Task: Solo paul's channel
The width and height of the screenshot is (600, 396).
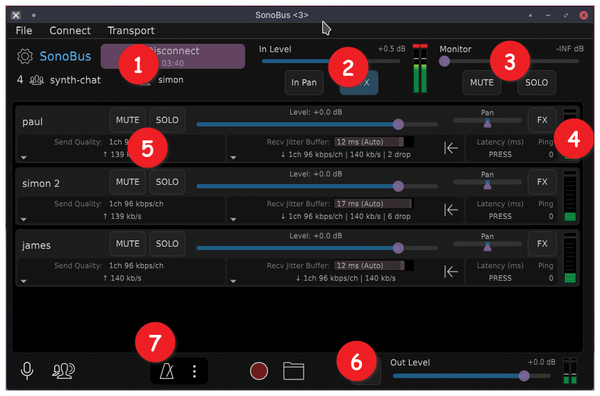Action: point(167,120)
